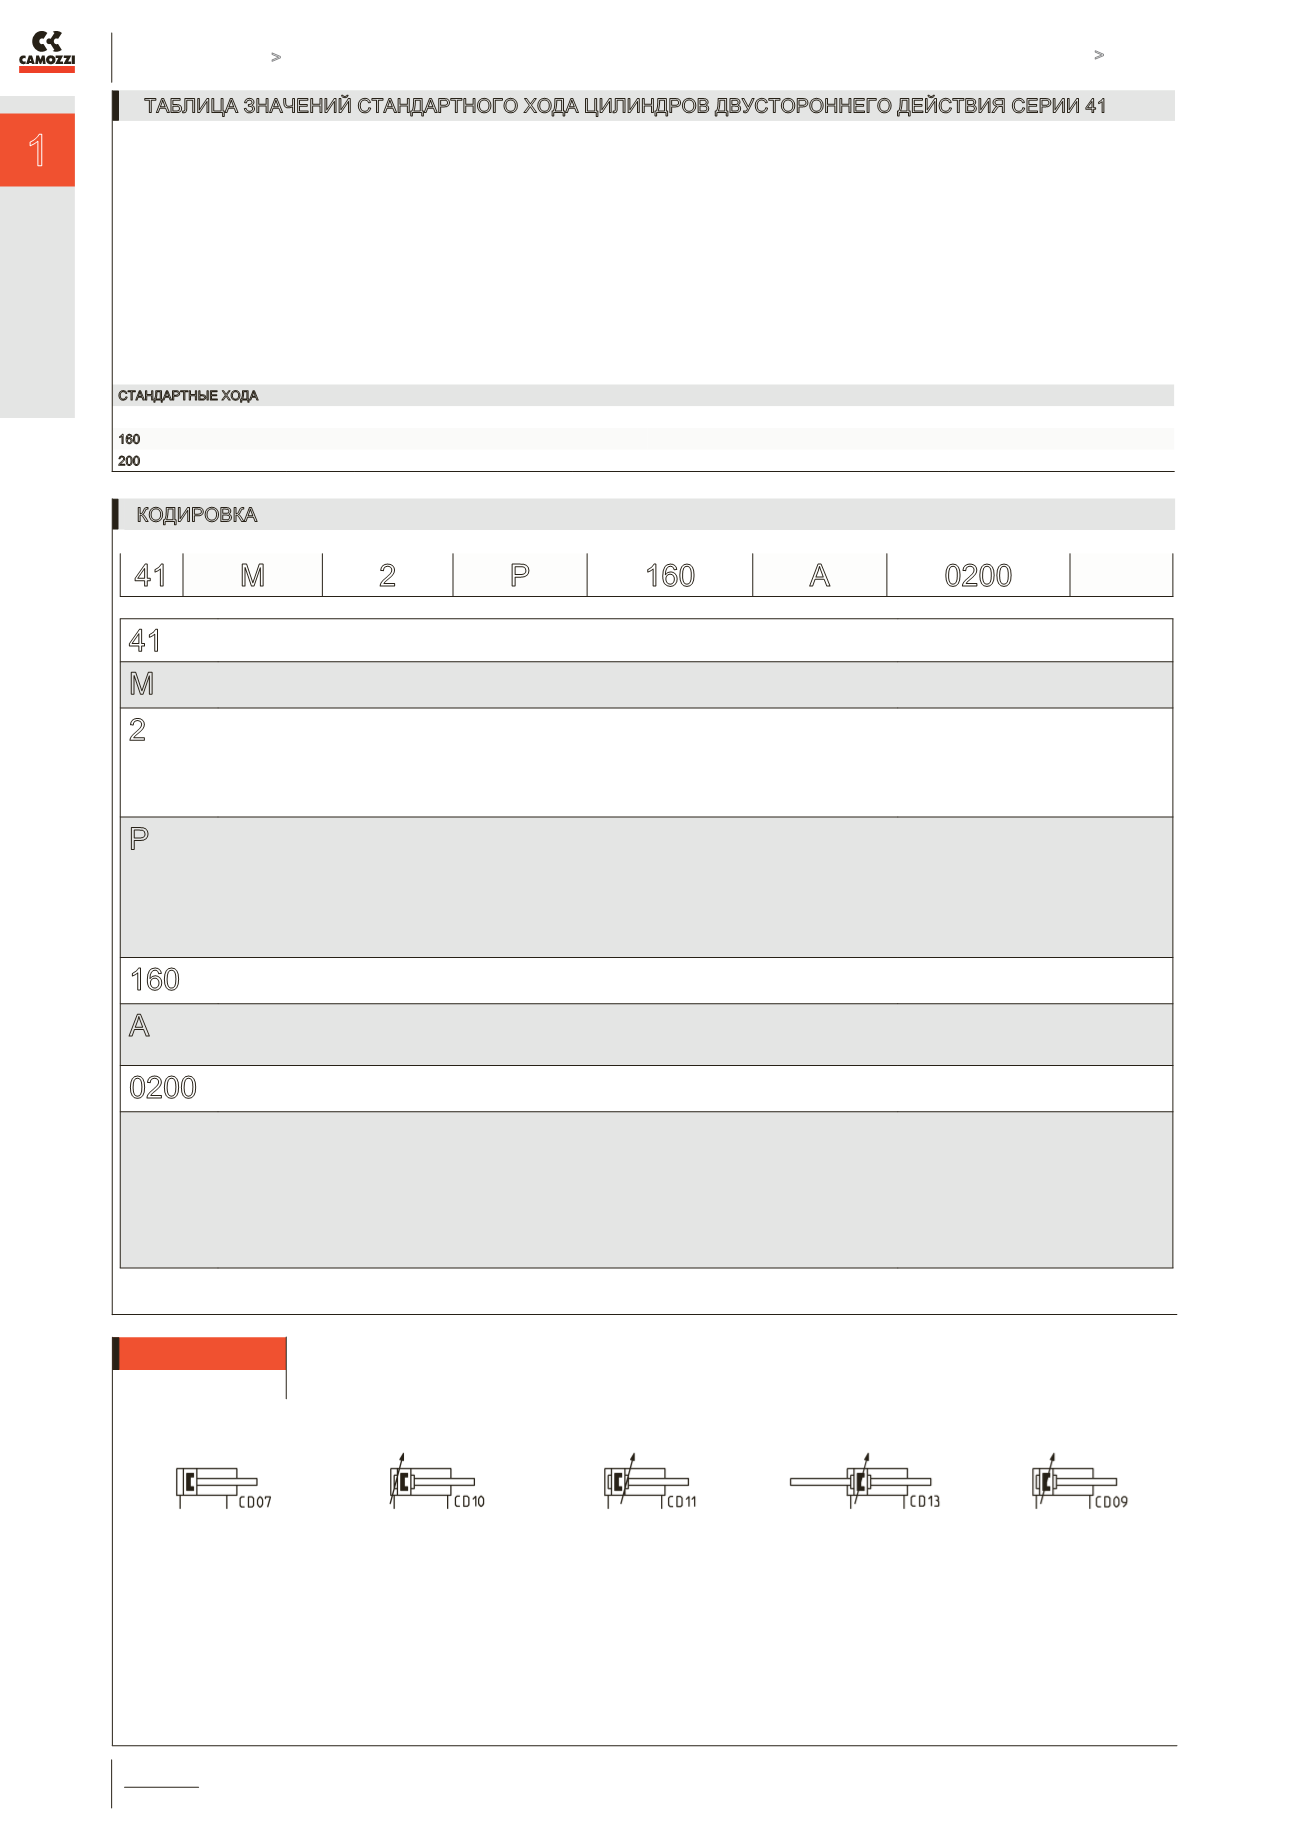Click the breadcrumb arrow in the right header
Viewport: 1300px width, 1839px height.
1099,55
